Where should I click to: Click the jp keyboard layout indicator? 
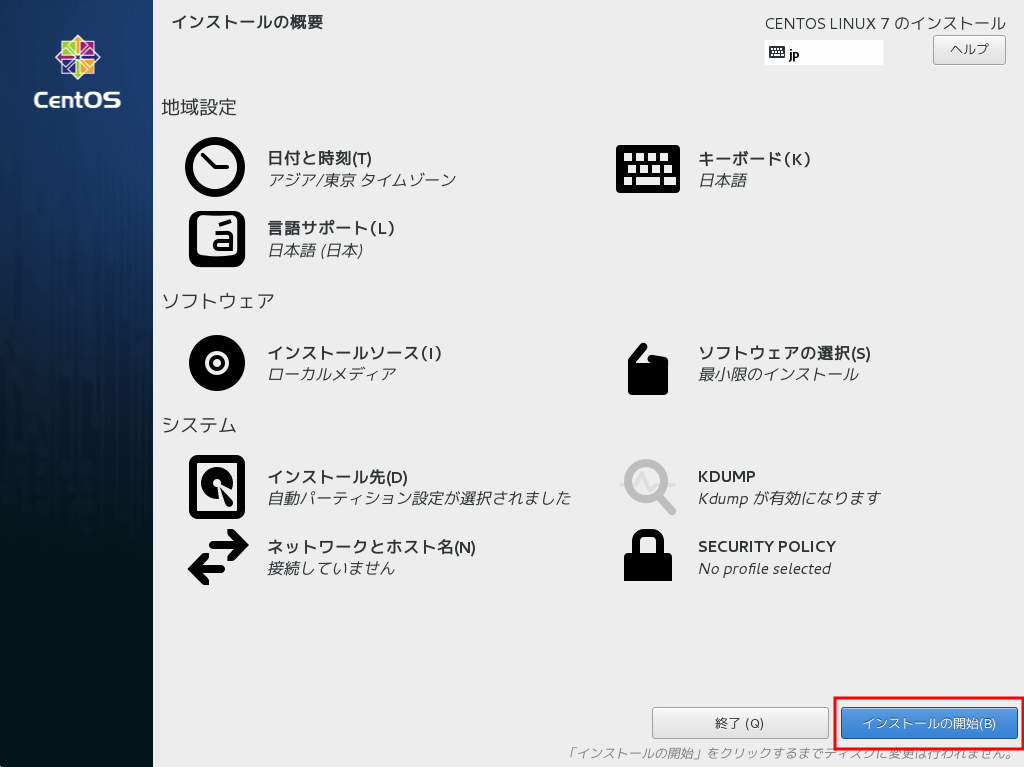[824, 53]
